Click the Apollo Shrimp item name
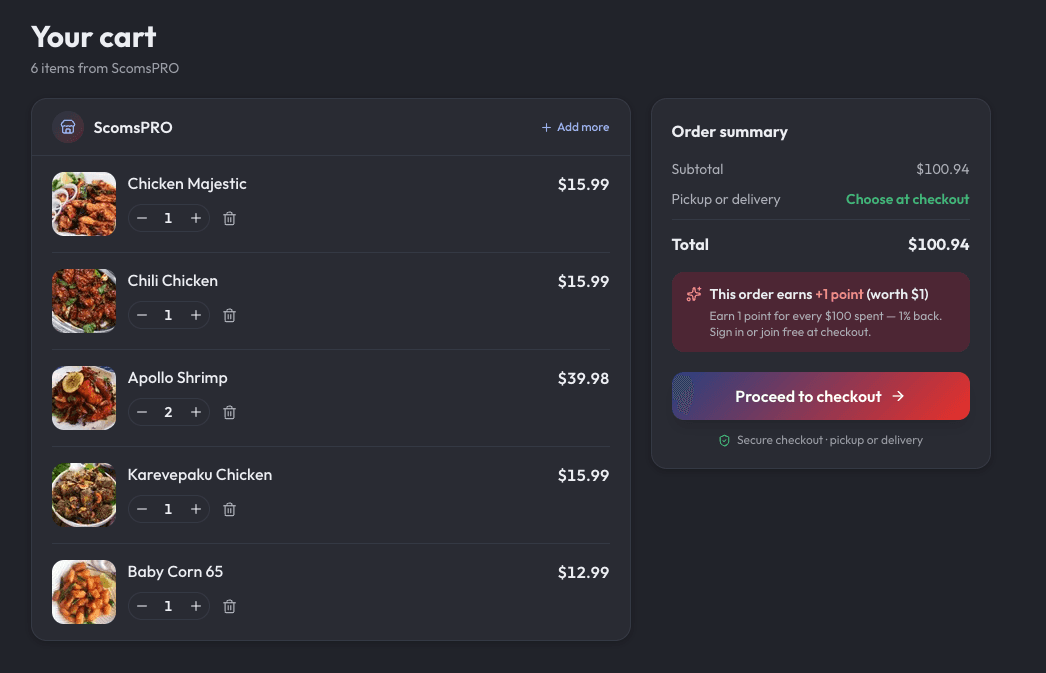This screenshot has height=673, width=1046. pyautogui.click(x=177, y=378)
